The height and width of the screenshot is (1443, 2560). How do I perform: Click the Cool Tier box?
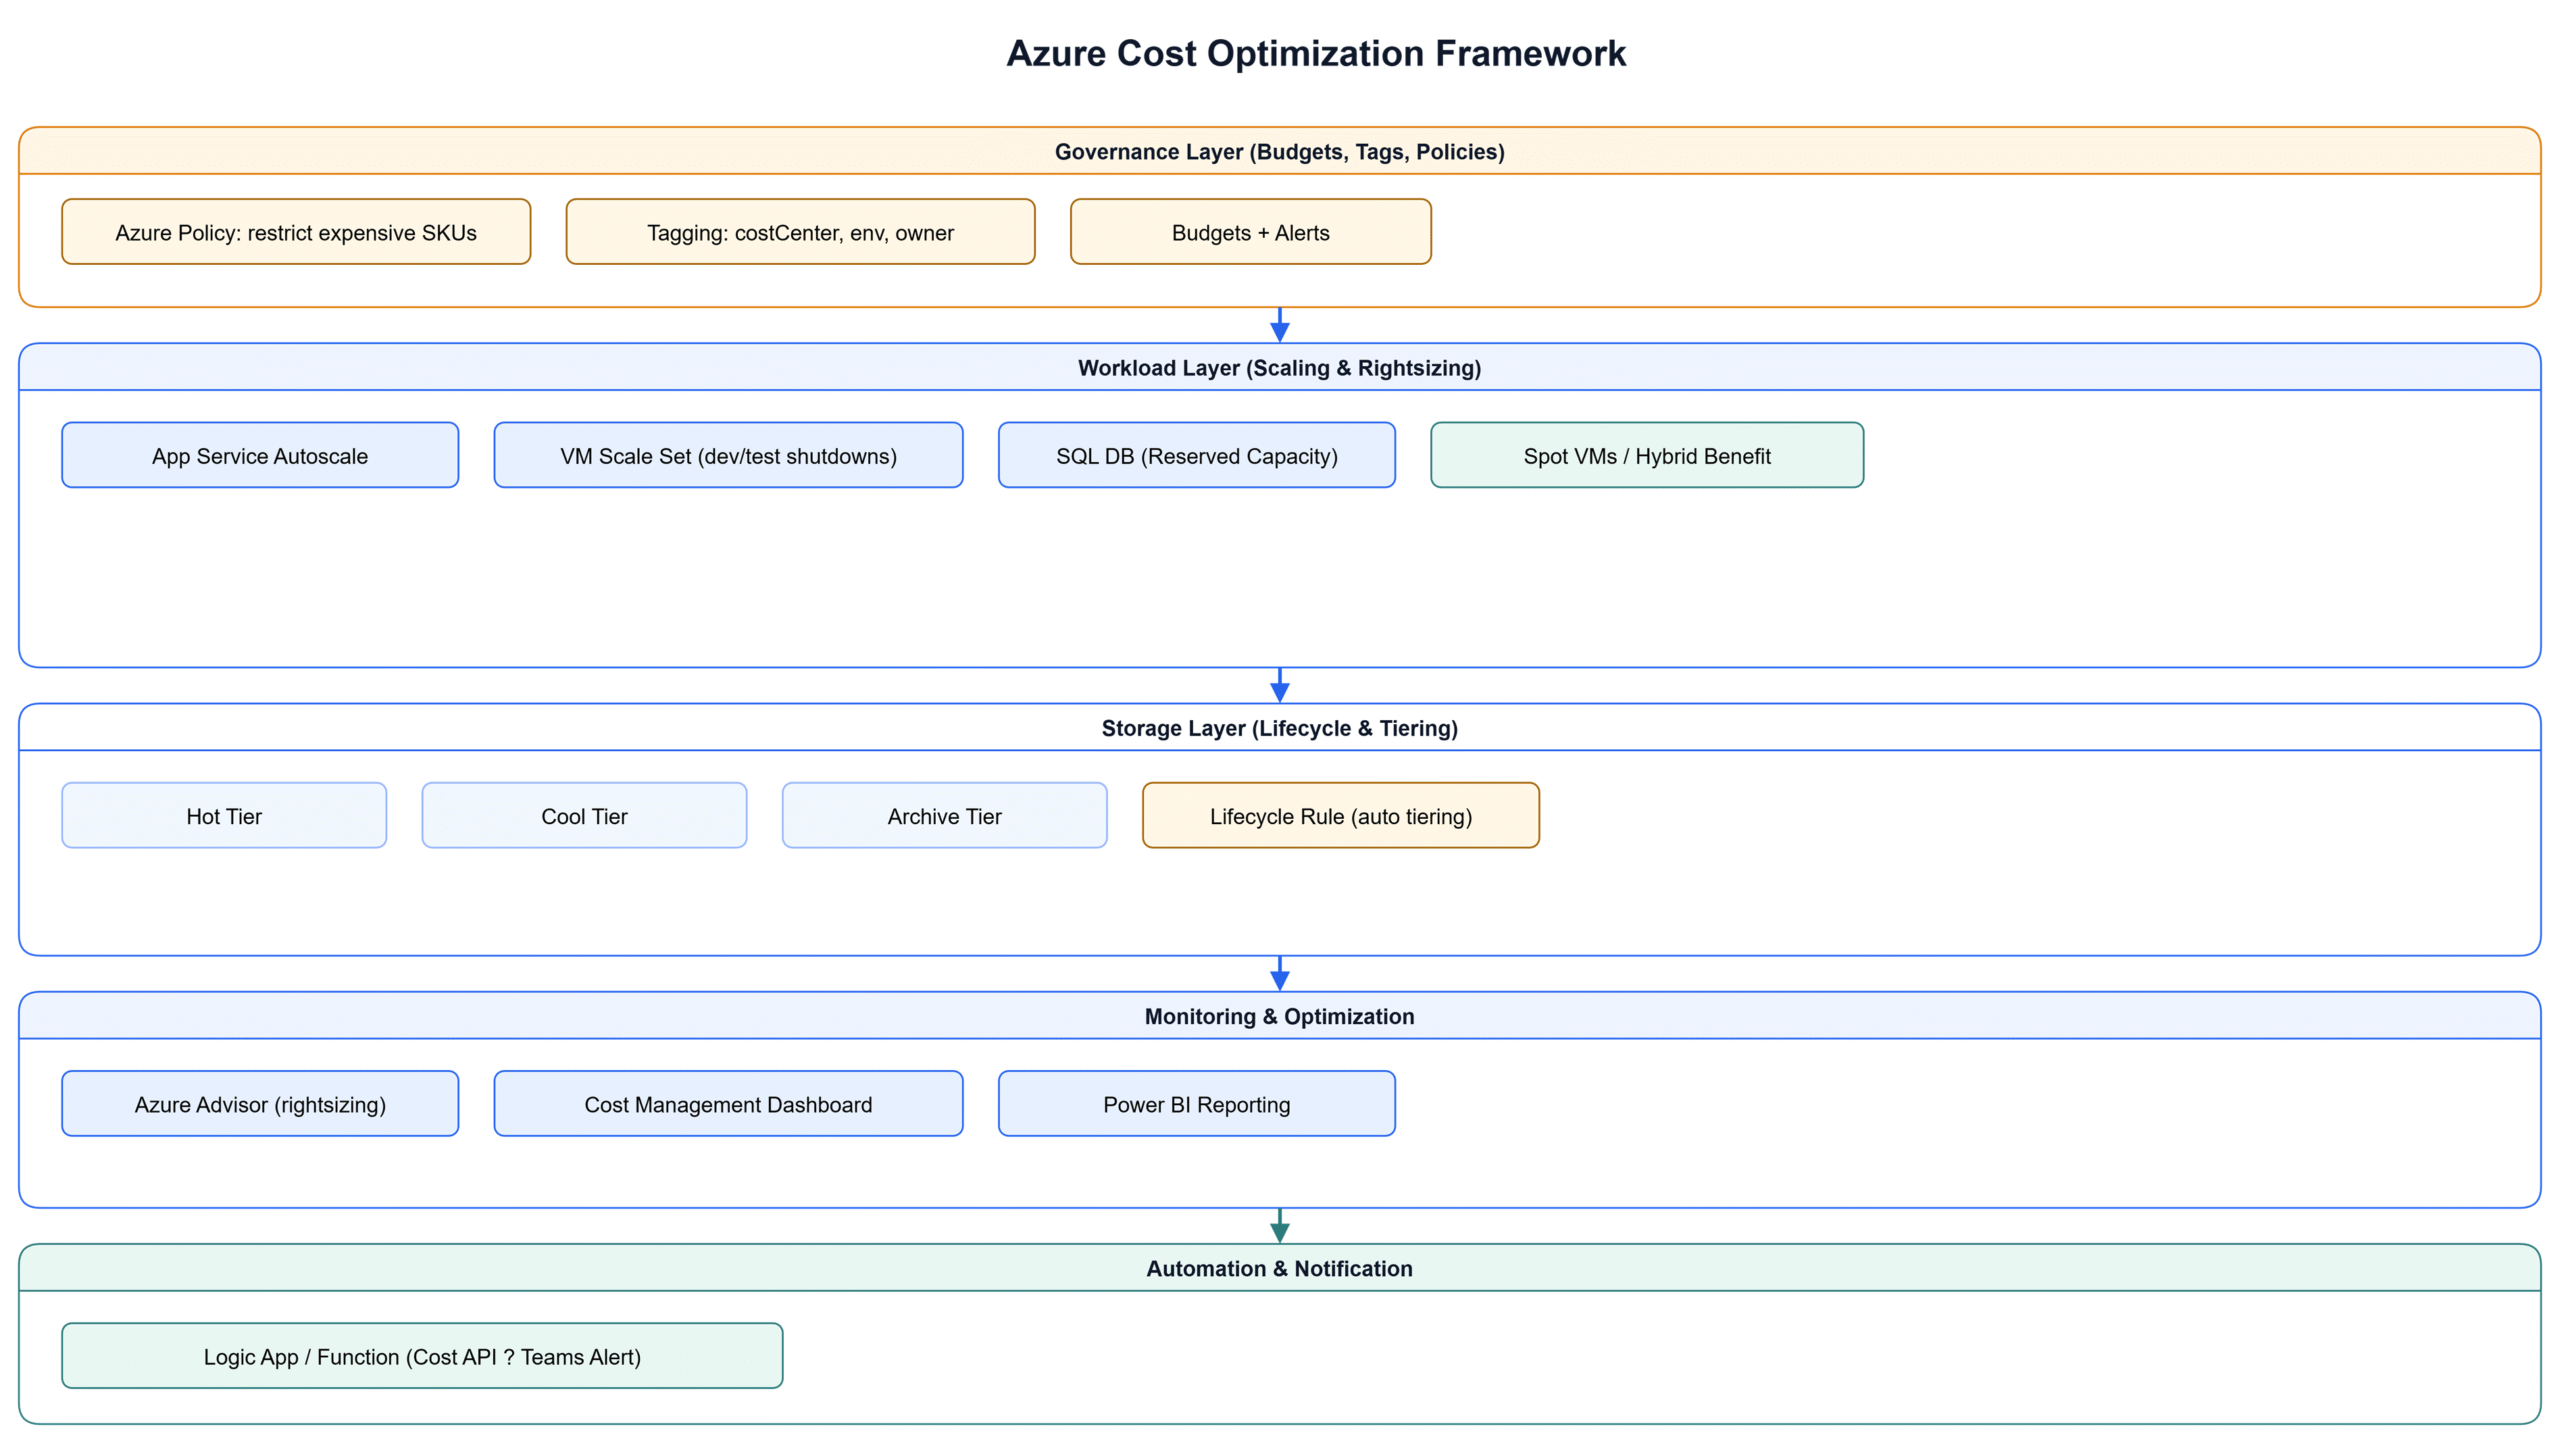[584, 816]
